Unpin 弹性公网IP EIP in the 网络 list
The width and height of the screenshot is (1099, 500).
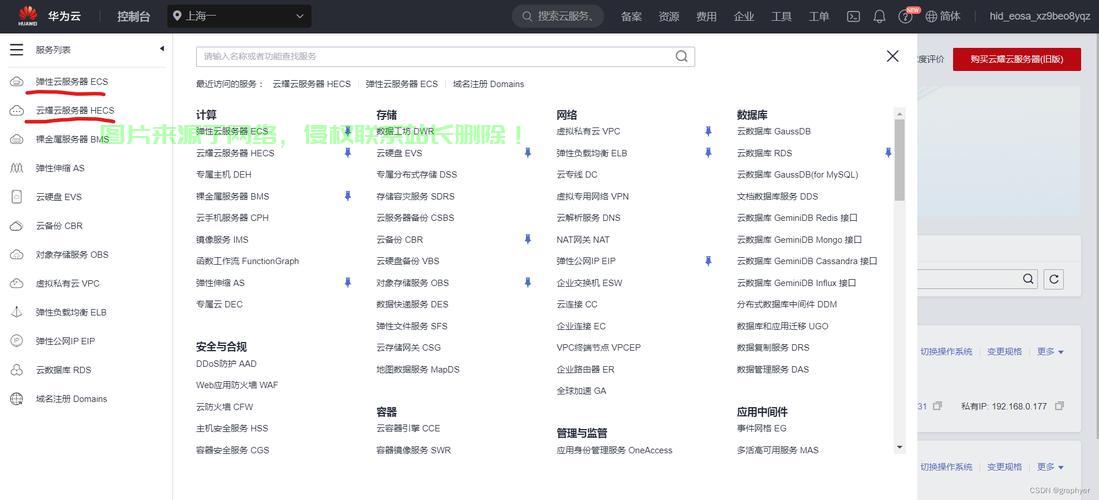708,261
